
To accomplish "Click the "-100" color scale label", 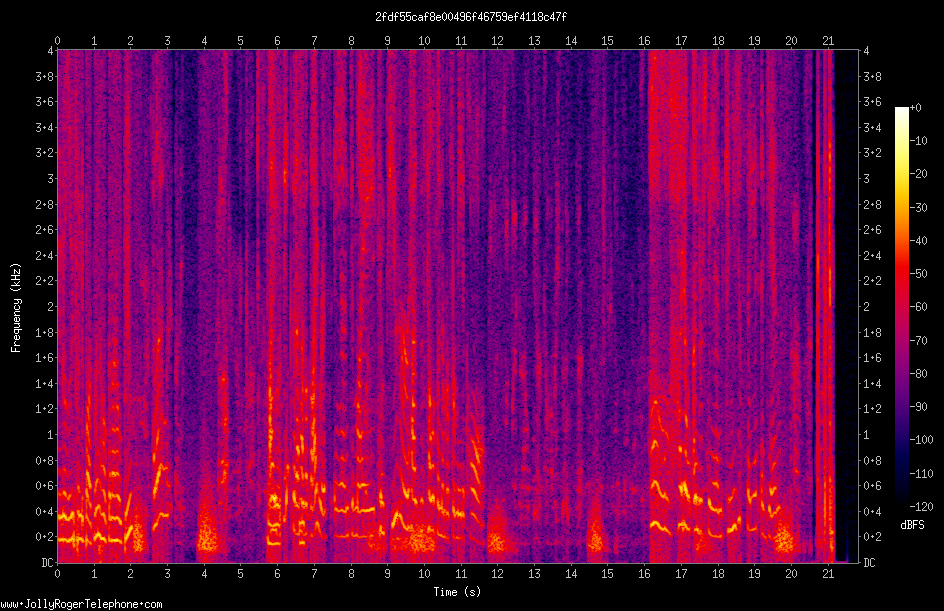I will tap(922, 440).
